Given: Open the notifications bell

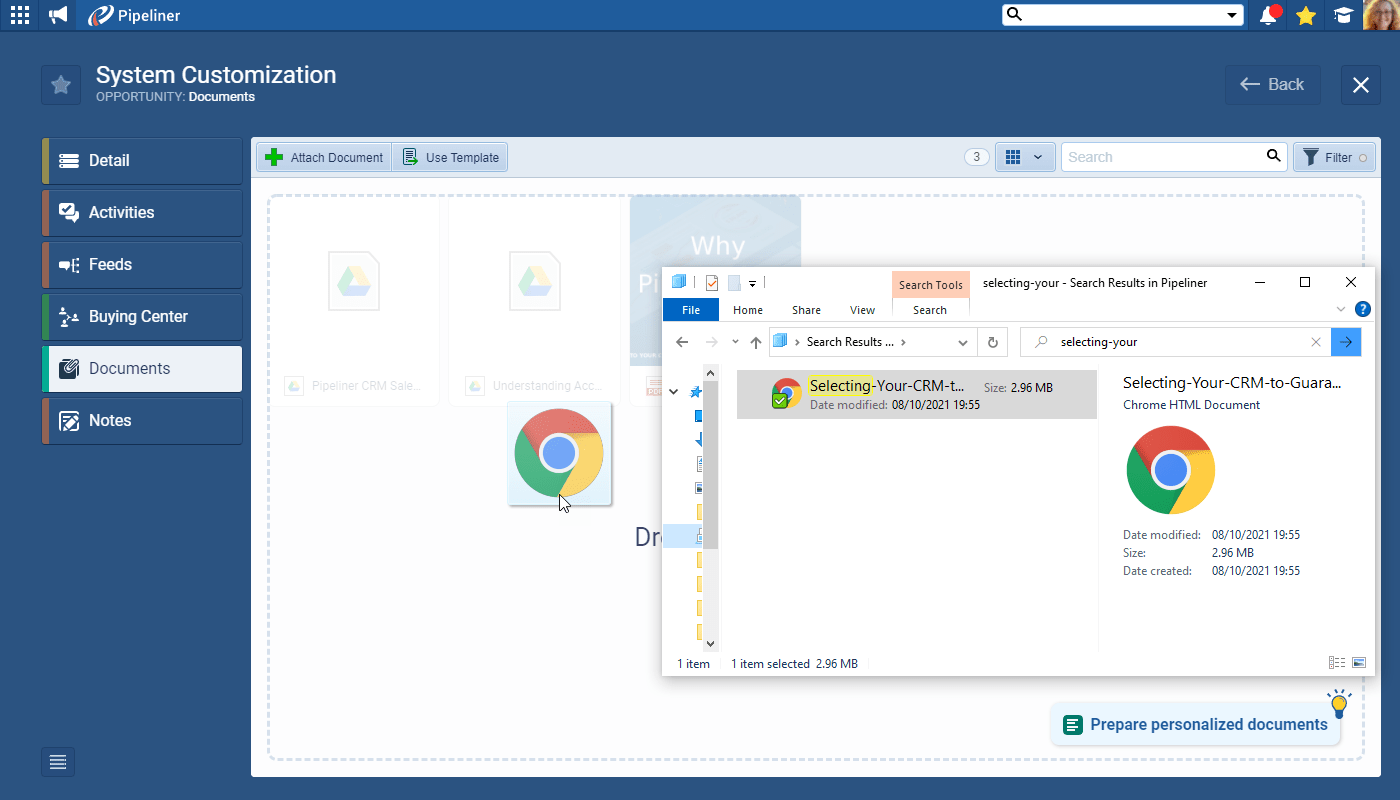Looking at the screenshot, I should [x=1268, y=15].
